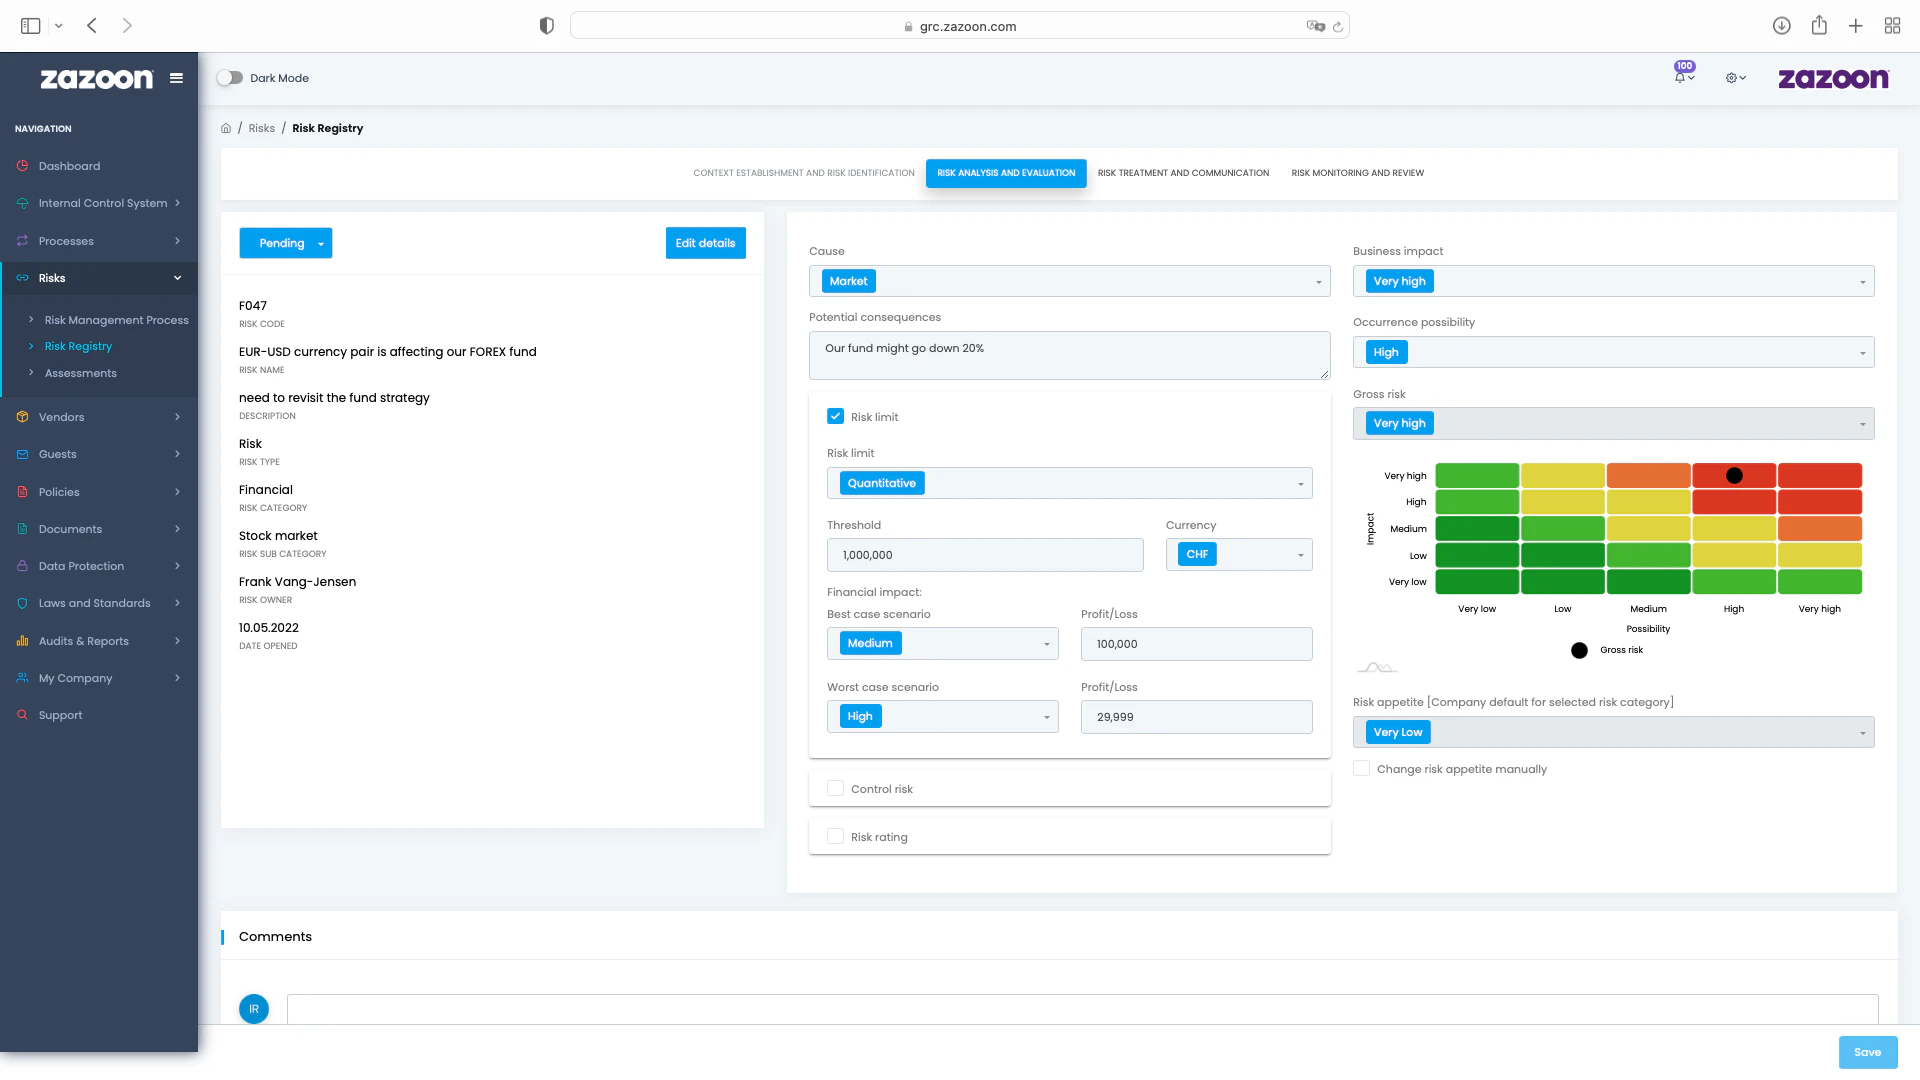Open the notifications bell with 100 badge
The image size is (1920, 1080).
point(1680,77)
